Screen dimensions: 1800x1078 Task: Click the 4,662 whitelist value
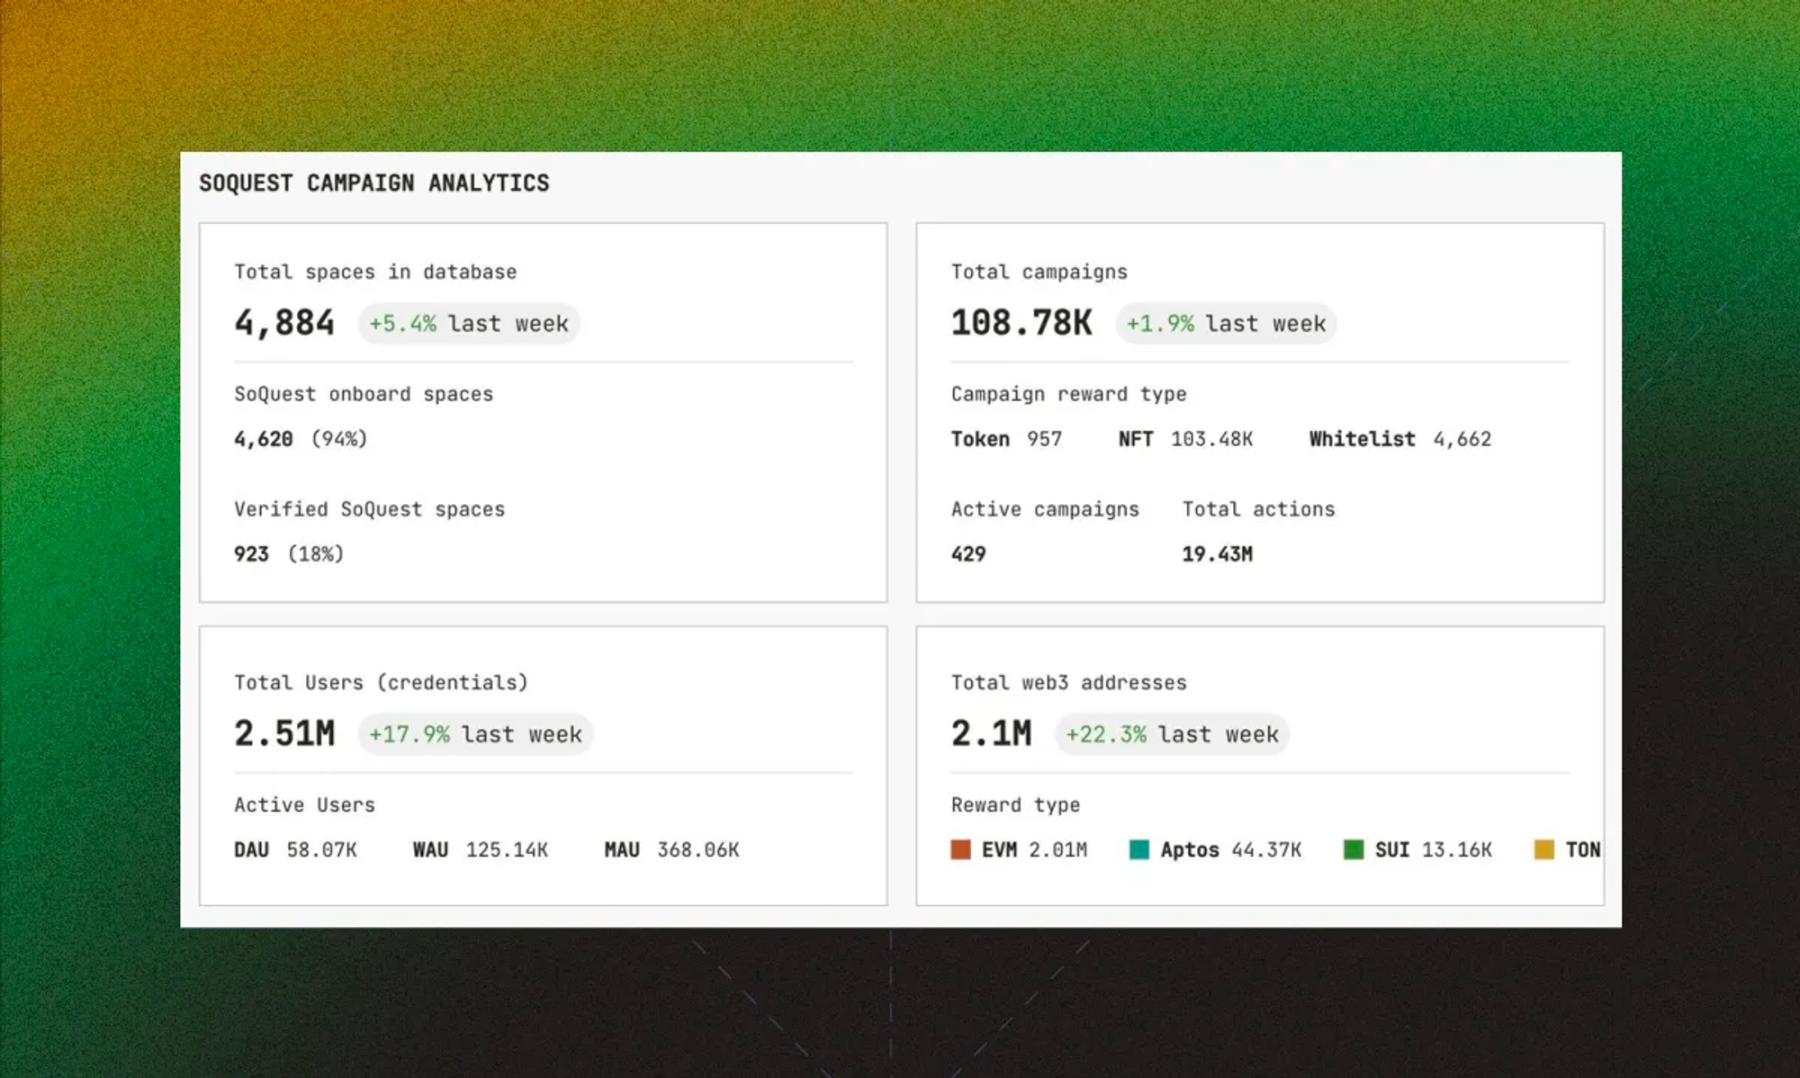coord(1462,439)
